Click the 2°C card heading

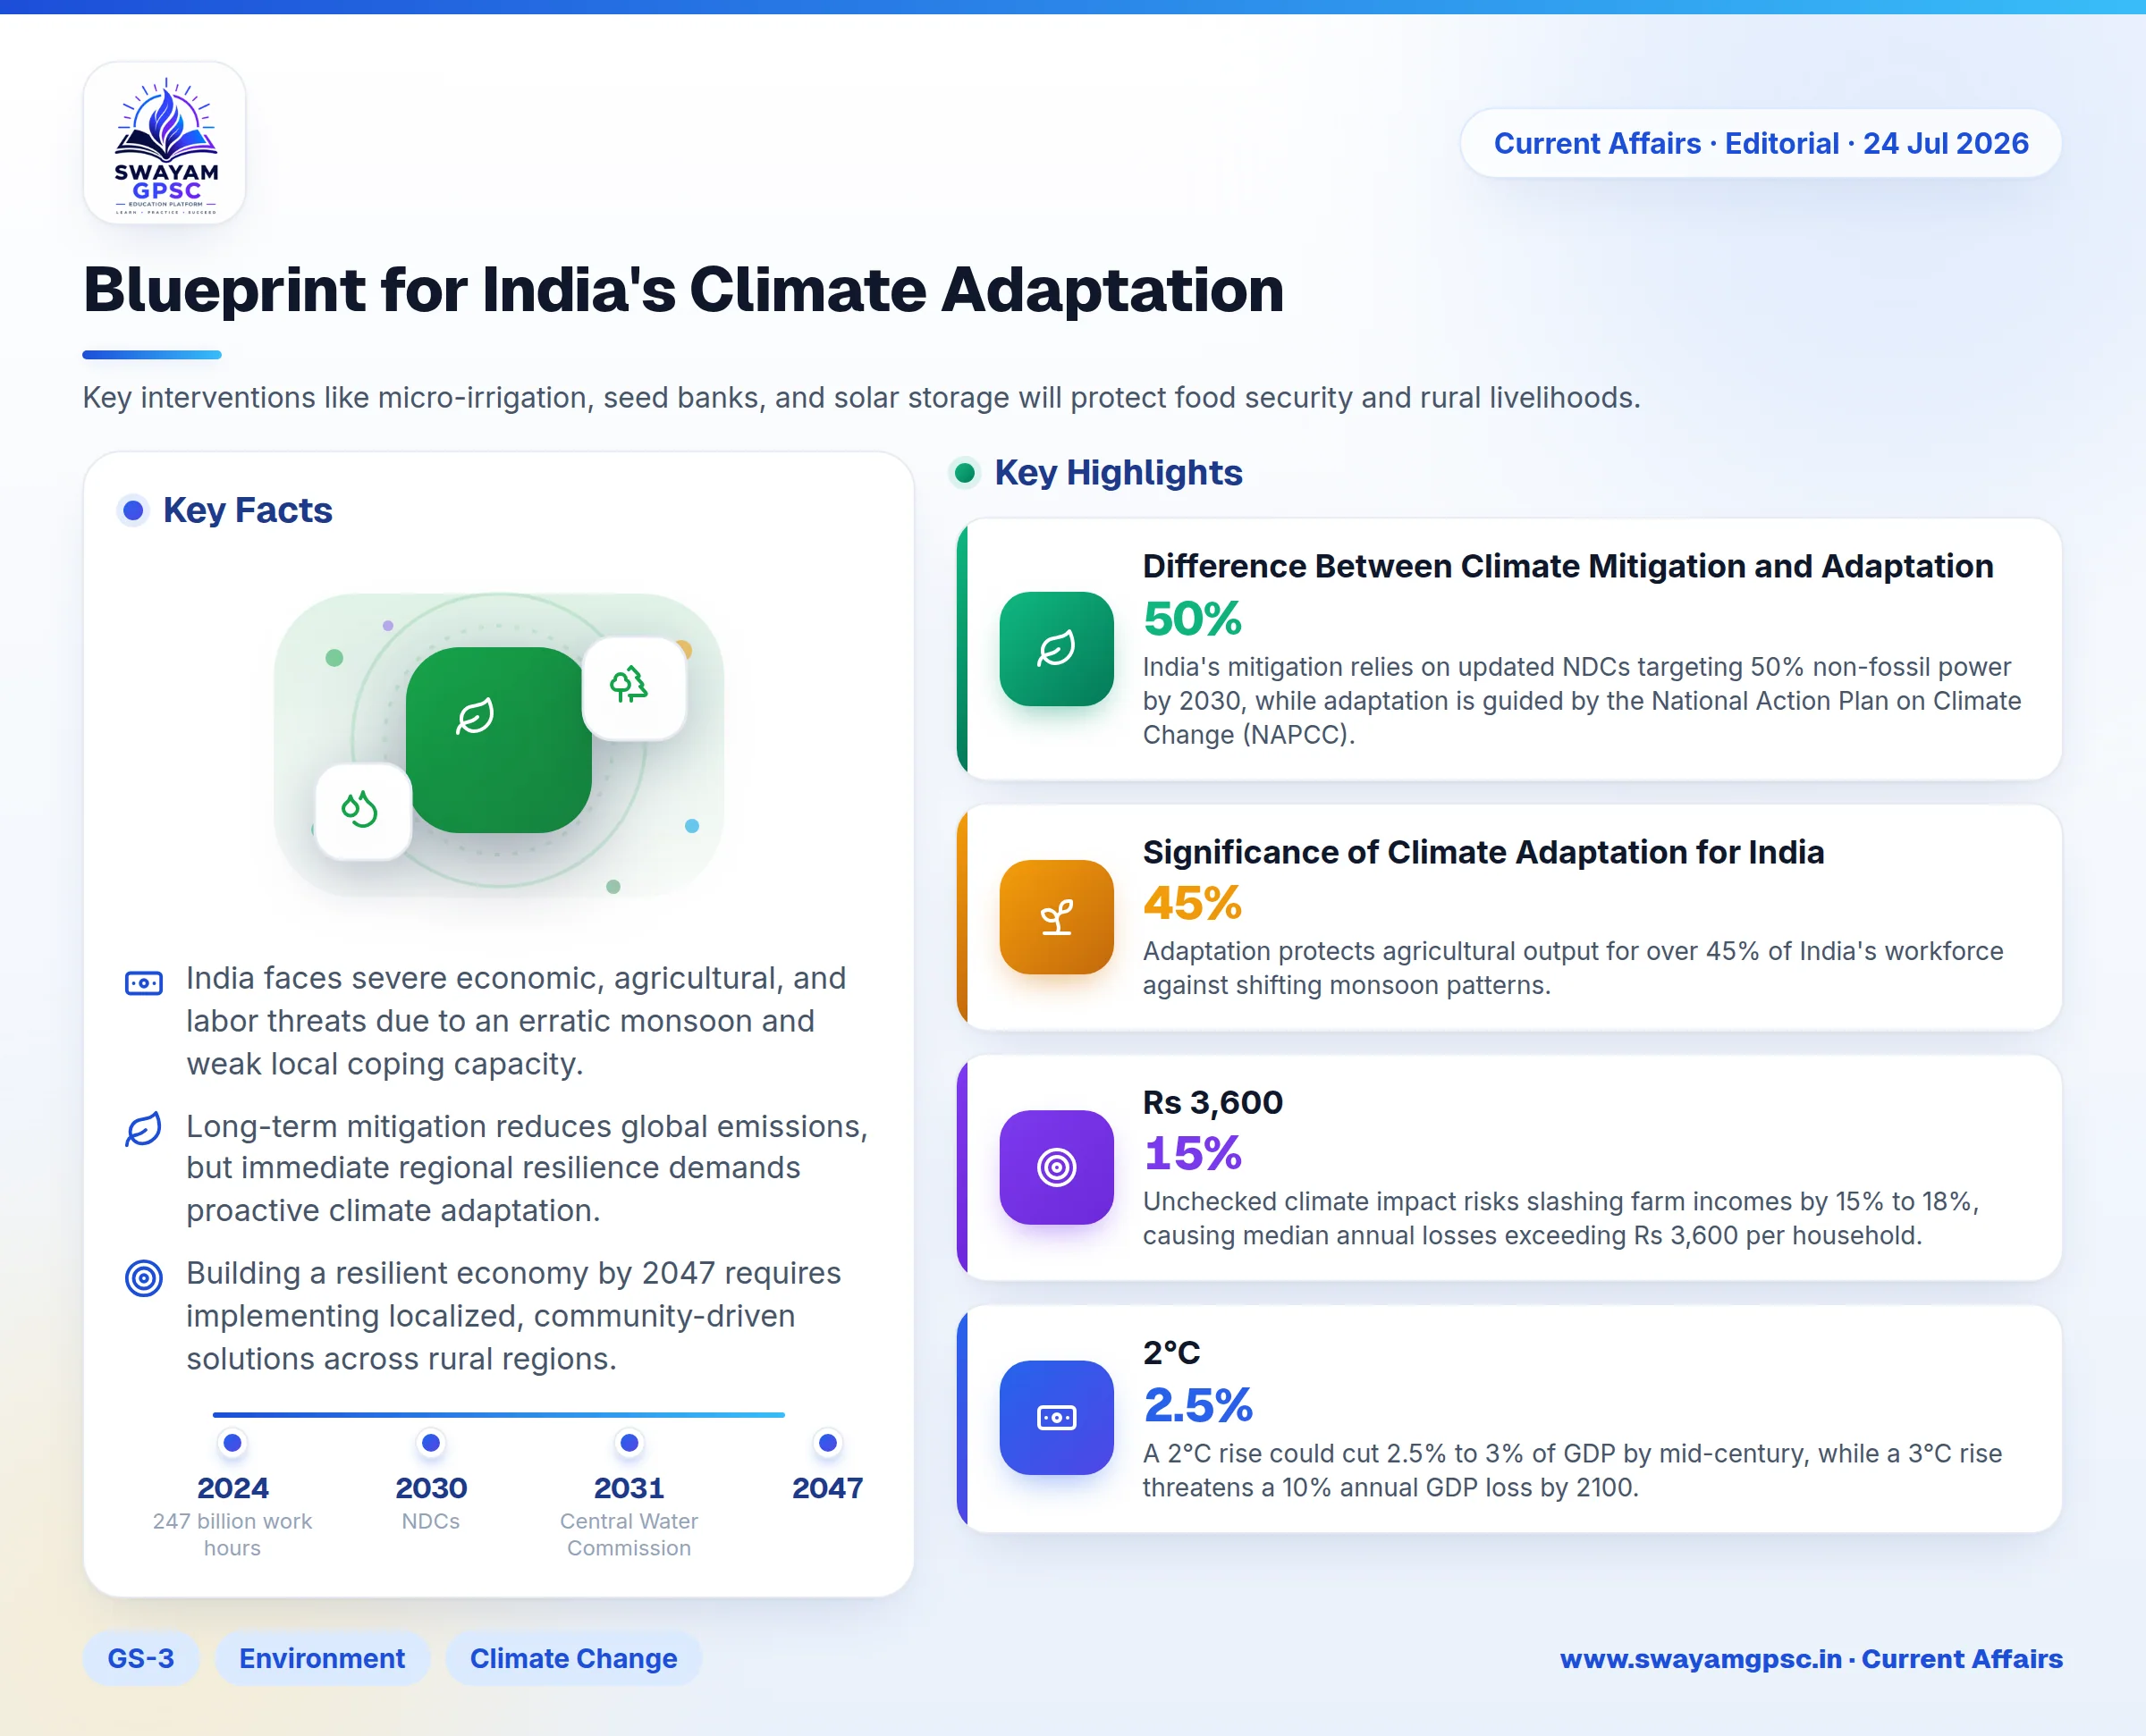[x=1171, y=1352]
